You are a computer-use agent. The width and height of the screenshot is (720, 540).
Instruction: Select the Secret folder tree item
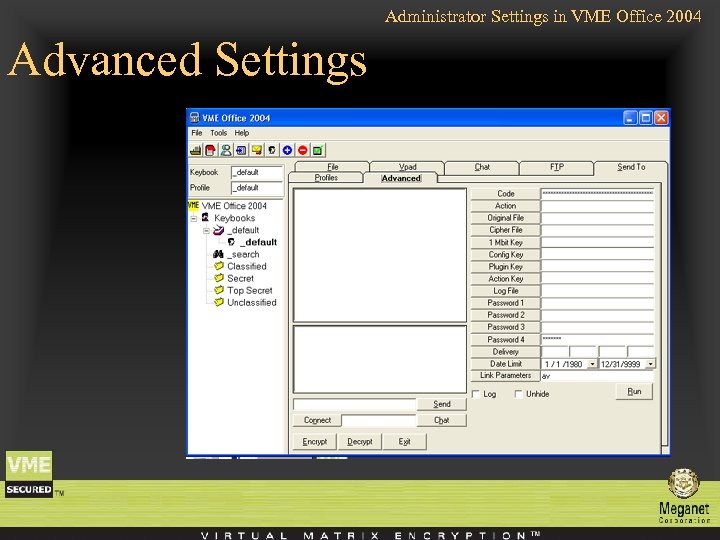240,278
